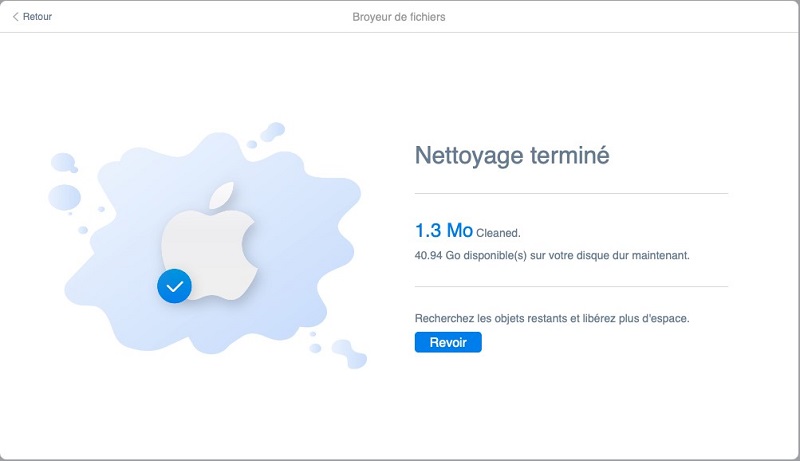Click the 'Recherchez les objets restants' text
800x461 pixels.
point(552,318)
